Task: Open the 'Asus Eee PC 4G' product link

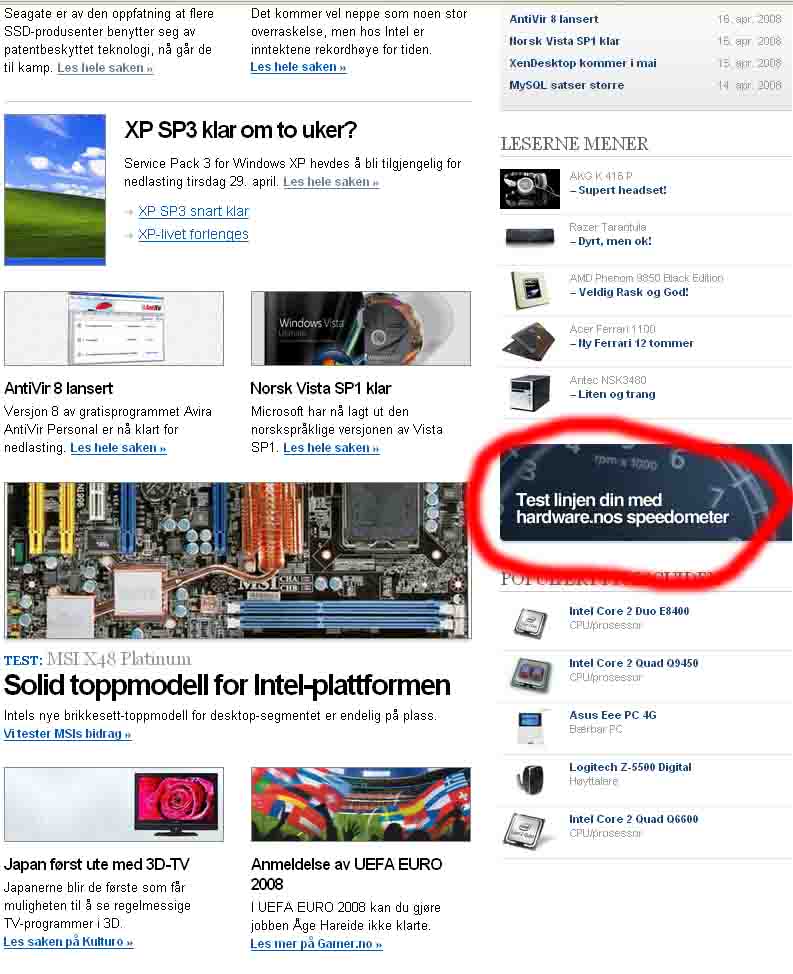Action: [x=612, y=716]
